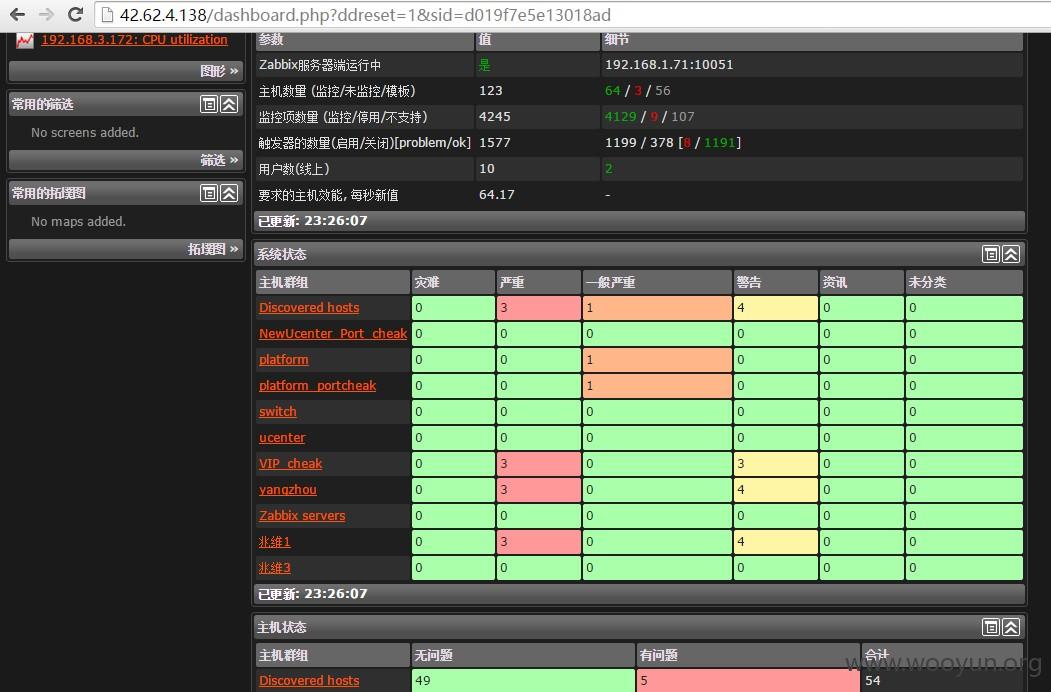
Task: Click server address 192.168.1.71:10051
Action: (x=669, y=65)
